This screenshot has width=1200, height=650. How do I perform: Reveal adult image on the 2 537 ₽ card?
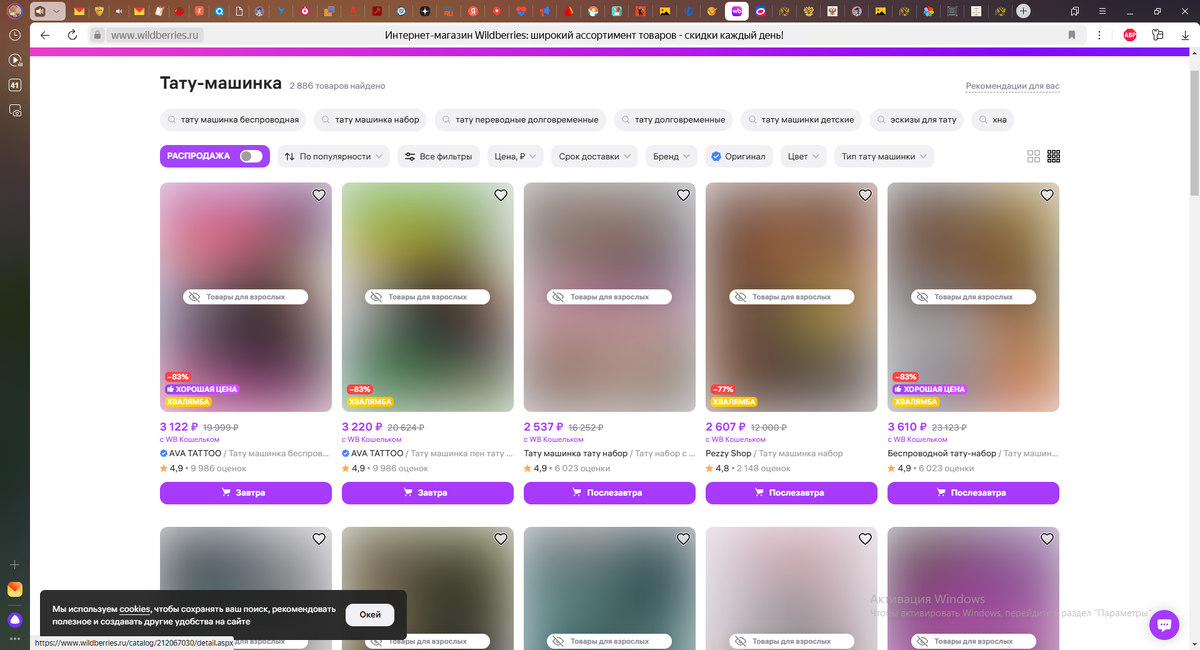[610, 297]
